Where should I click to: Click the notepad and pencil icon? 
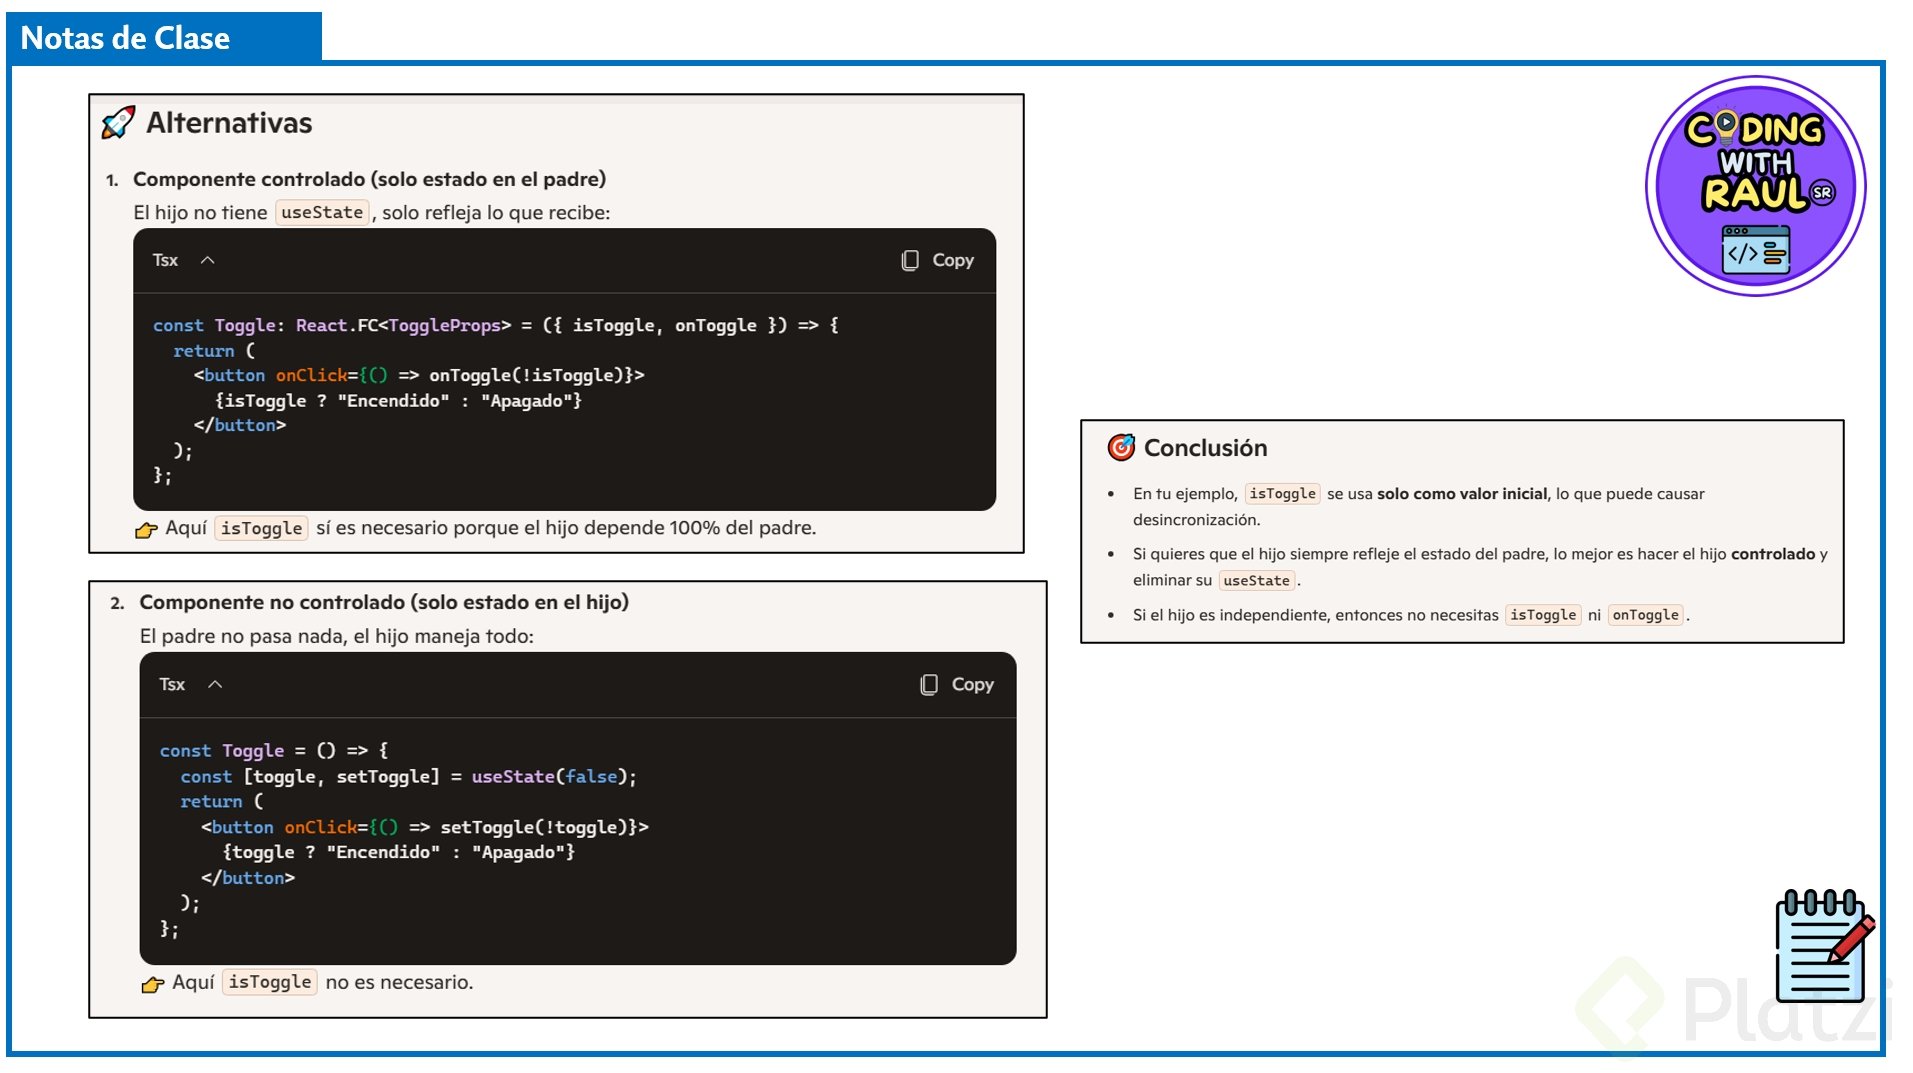click(x=1824, y=946)
